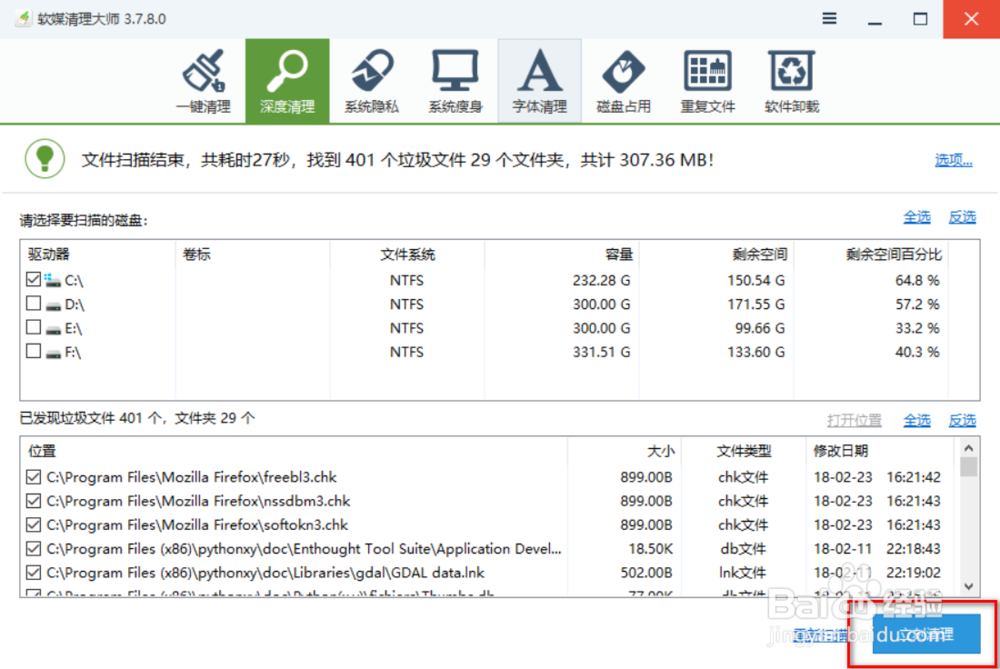This screenshot has width=1000, height=669.
Task: Click 打开位置 to open file location
Action: coord(855,419)
